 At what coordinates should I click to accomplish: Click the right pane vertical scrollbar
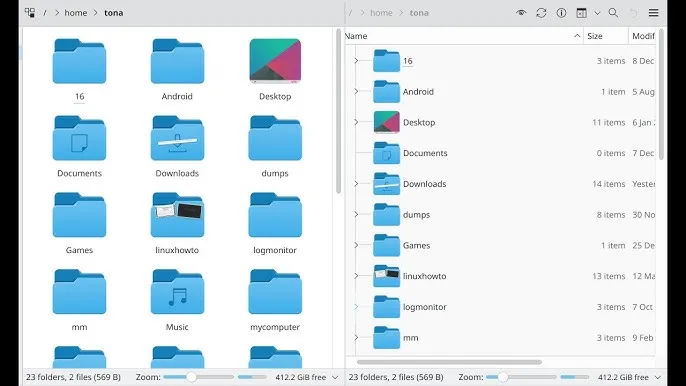[x=661, y=95]
